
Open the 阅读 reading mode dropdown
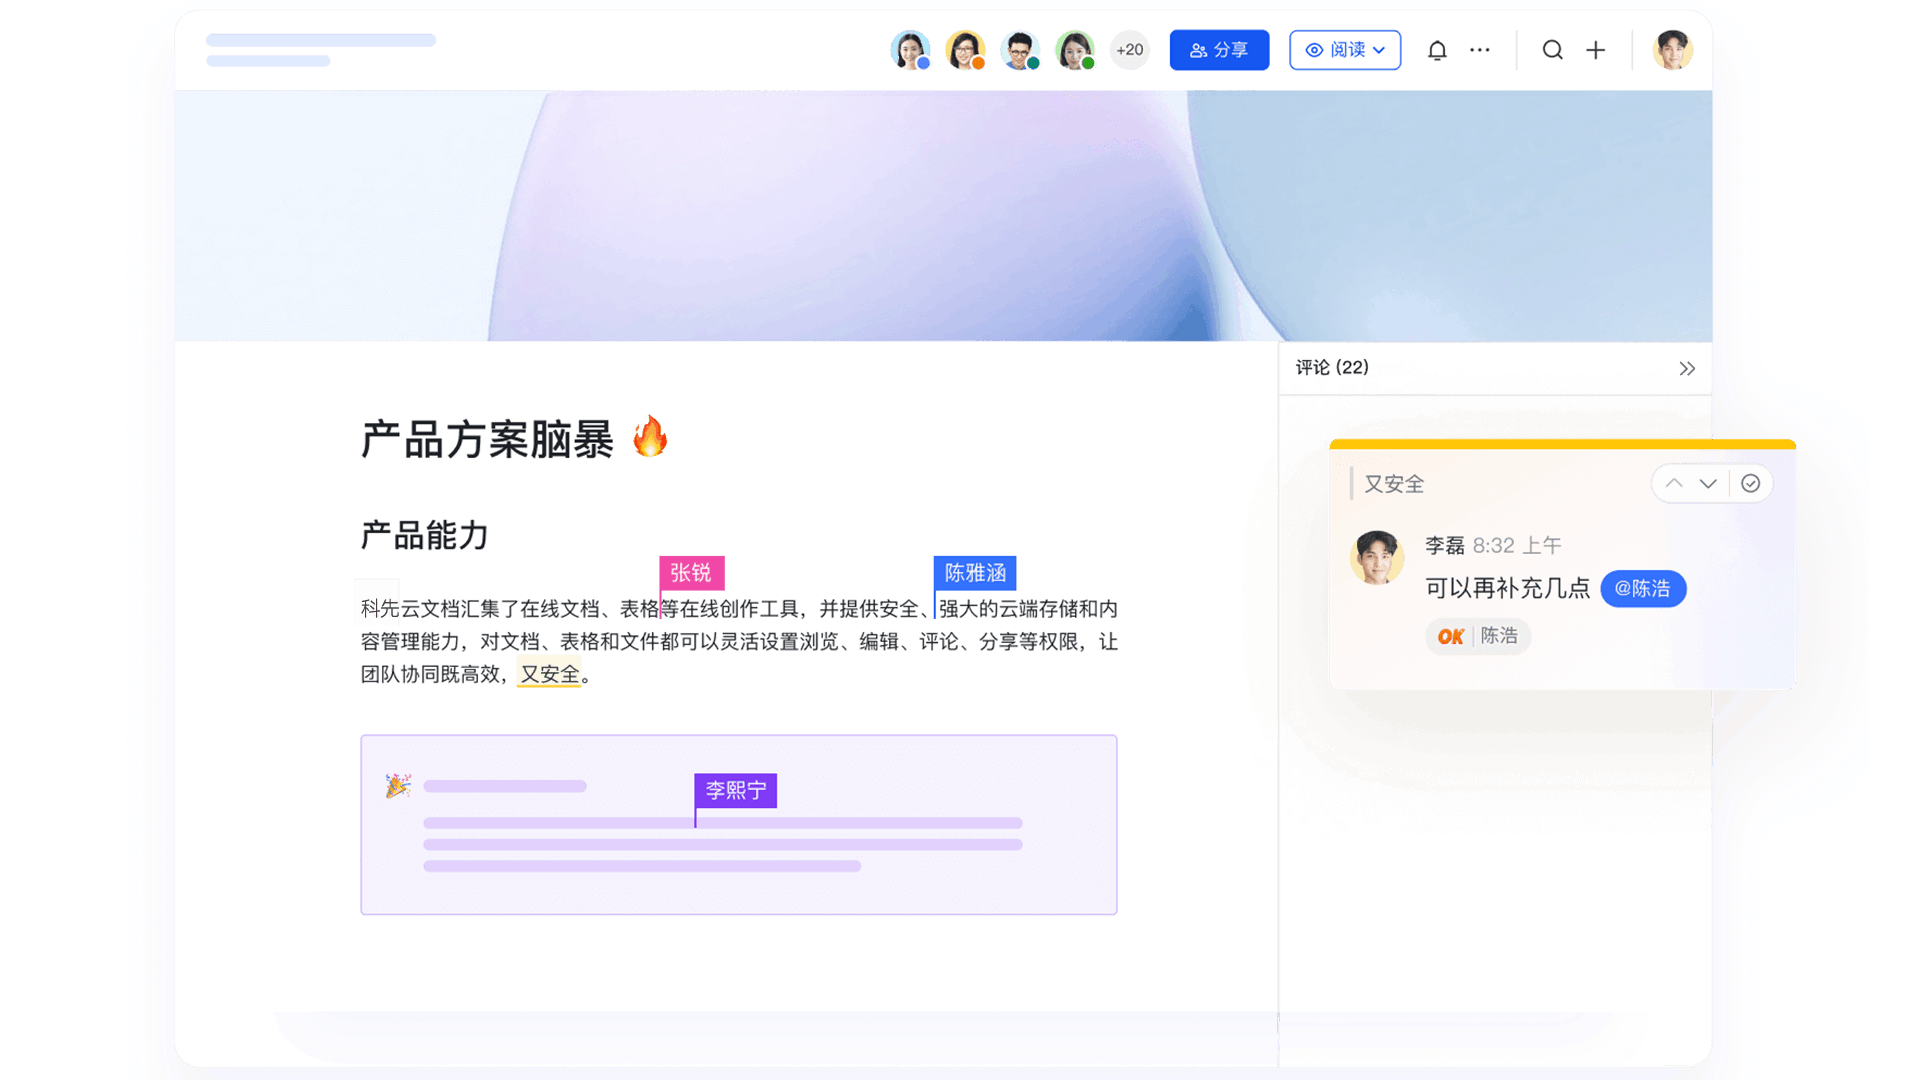tap(1345, 50)
